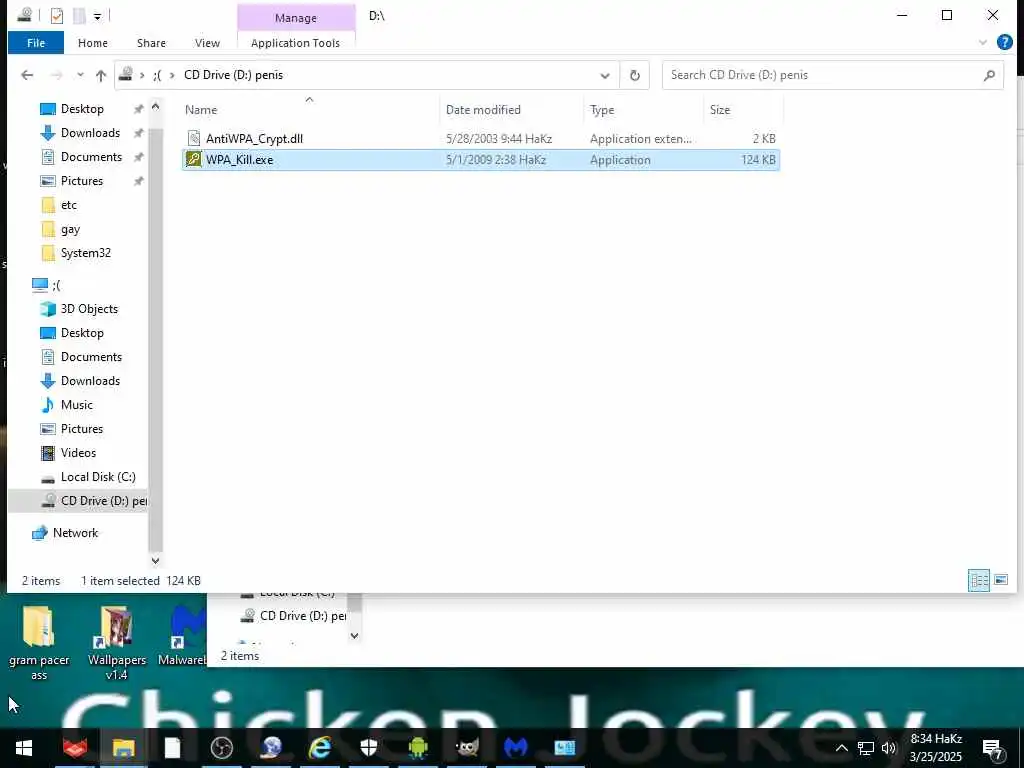Open the taskbar clock and date
The height and width of the screenshot is (768, 1024).
tap(936, 748)
